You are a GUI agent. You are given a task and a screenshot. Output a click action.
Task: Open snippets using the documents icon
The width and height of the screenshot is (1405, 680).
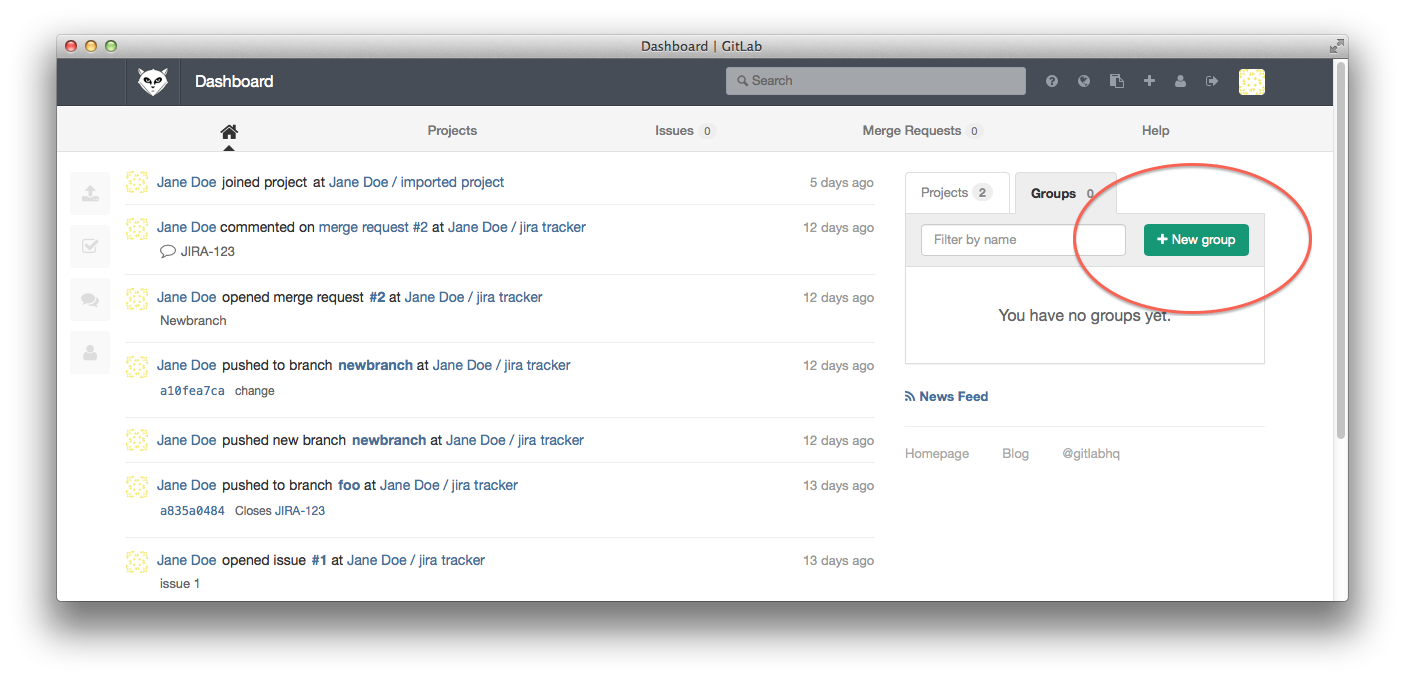[x=1116, y=81]
